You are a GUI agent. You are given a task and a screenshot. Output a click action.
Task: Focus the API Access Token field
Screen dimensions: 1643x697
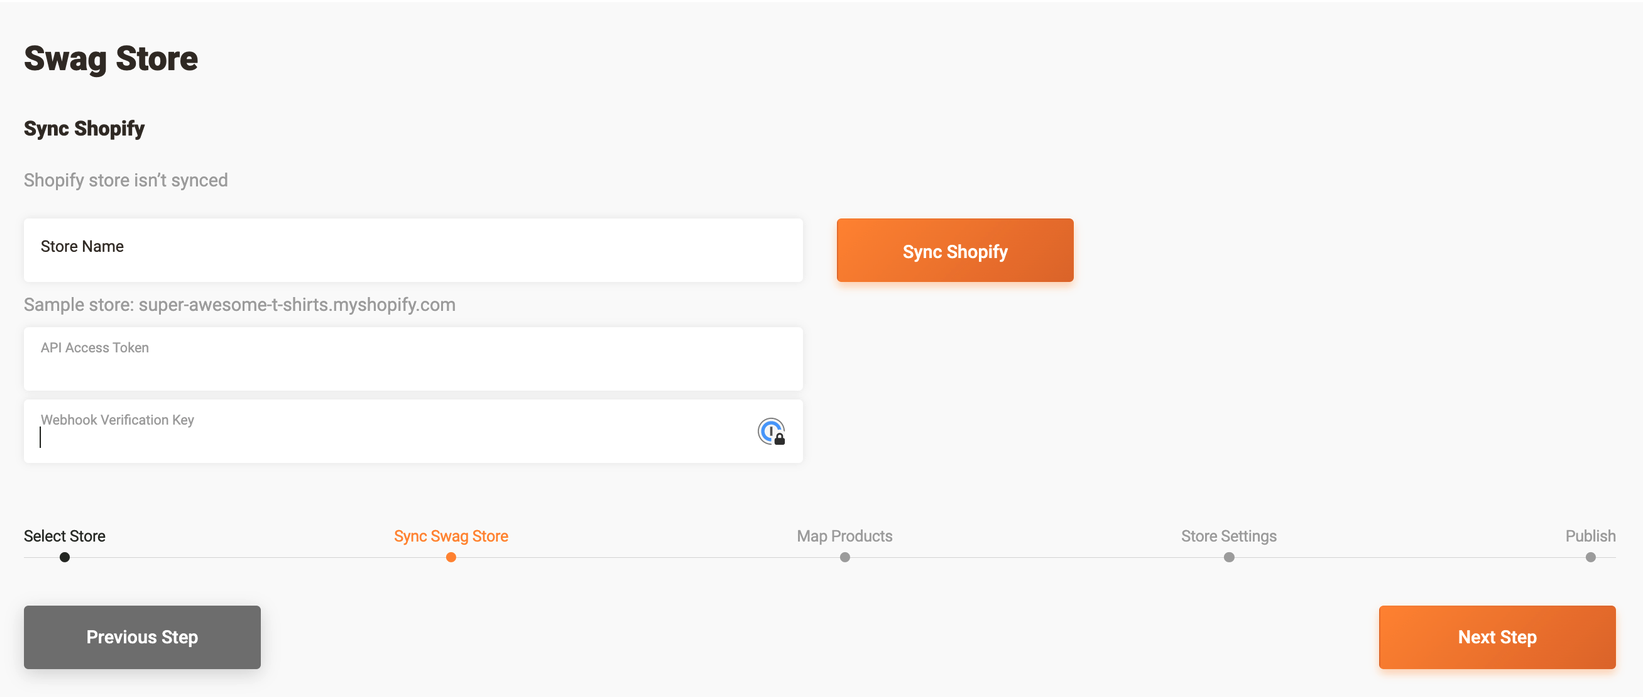pos(413,359)
